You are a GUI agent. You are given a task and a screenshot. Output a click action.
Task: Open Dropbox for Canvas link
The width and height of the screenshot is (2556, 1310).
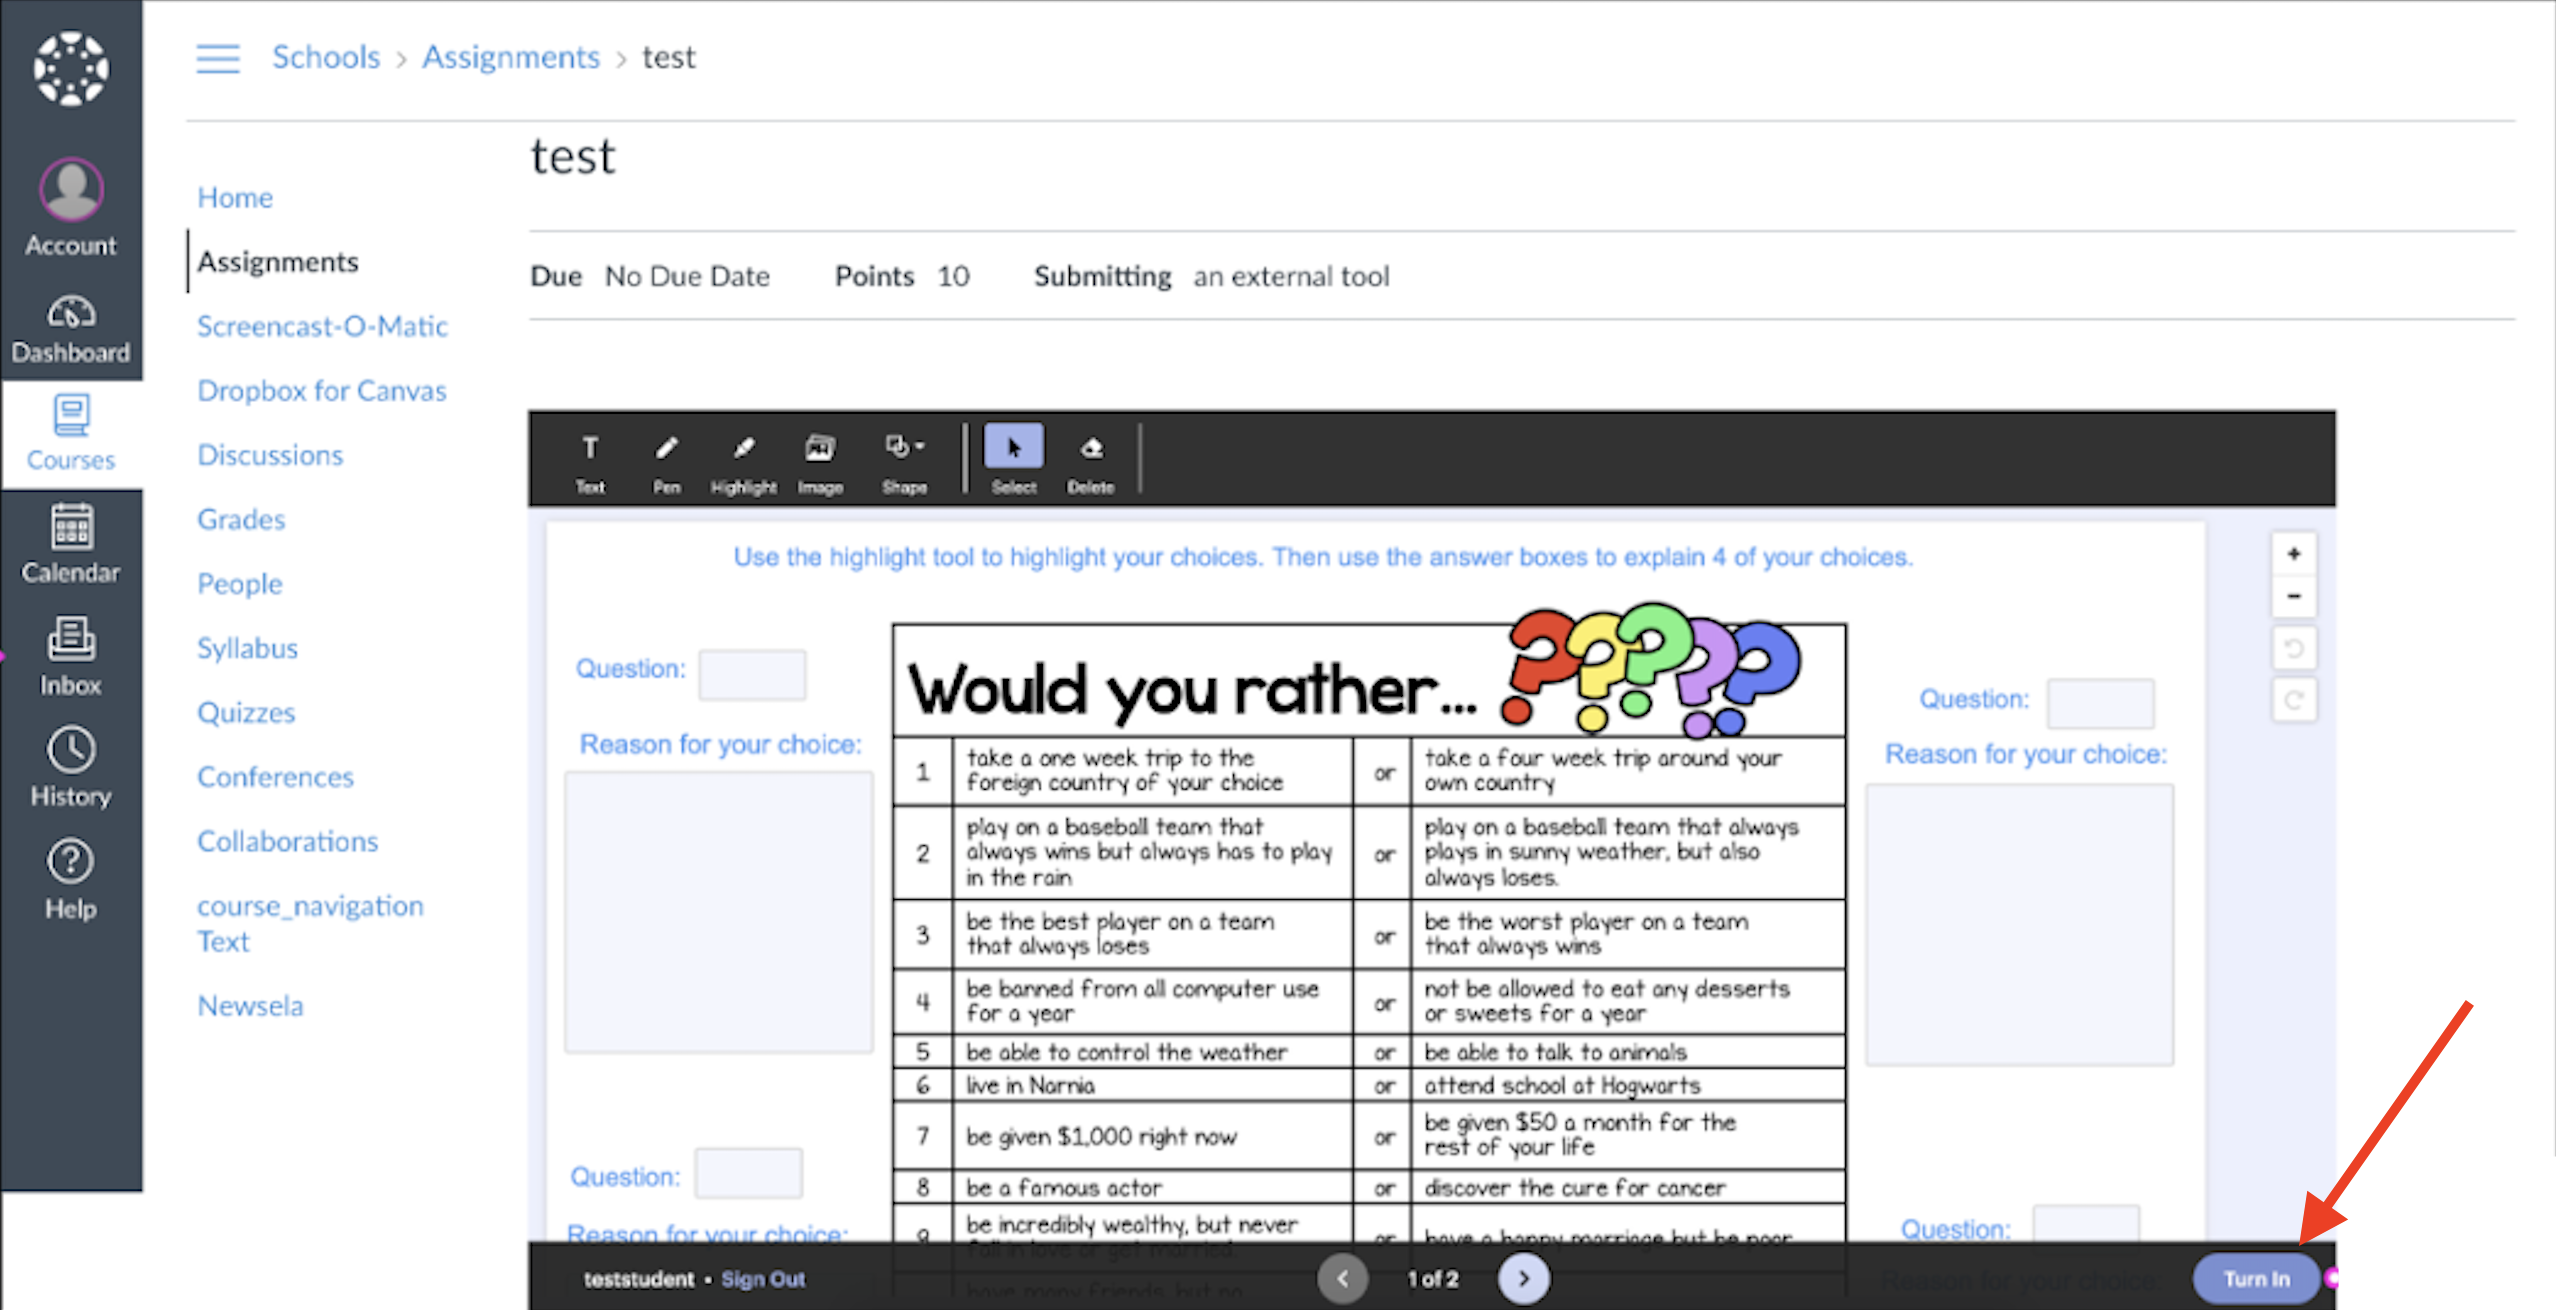tap(322, 390)
